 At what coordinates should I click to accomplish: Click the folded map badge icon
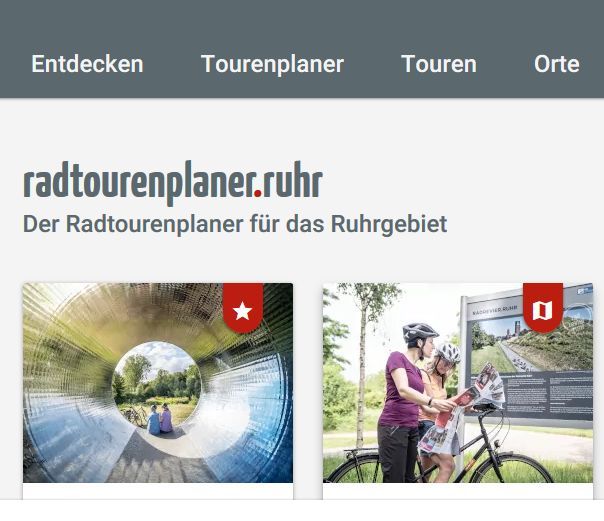[542, 310]
